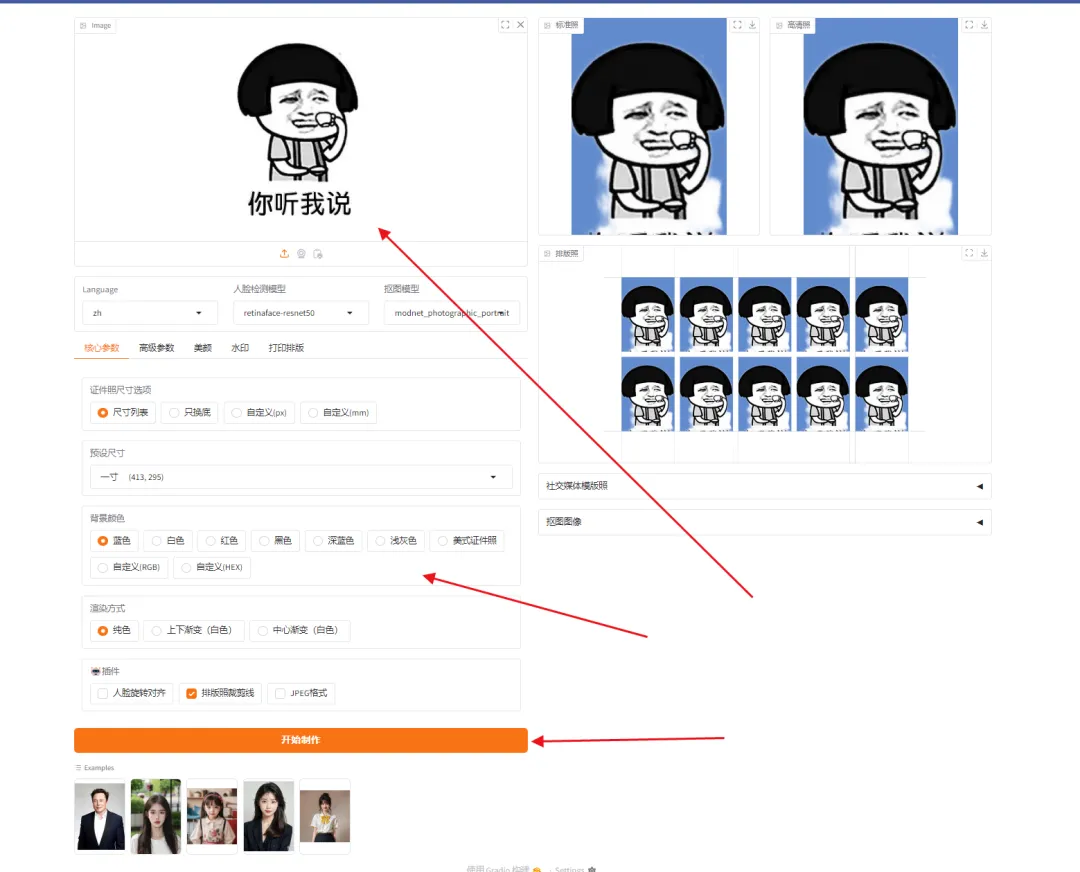Expand the 社交媒体模板照 section
The width and height of the screenshot is (1080, 872).
pos(765,486)
